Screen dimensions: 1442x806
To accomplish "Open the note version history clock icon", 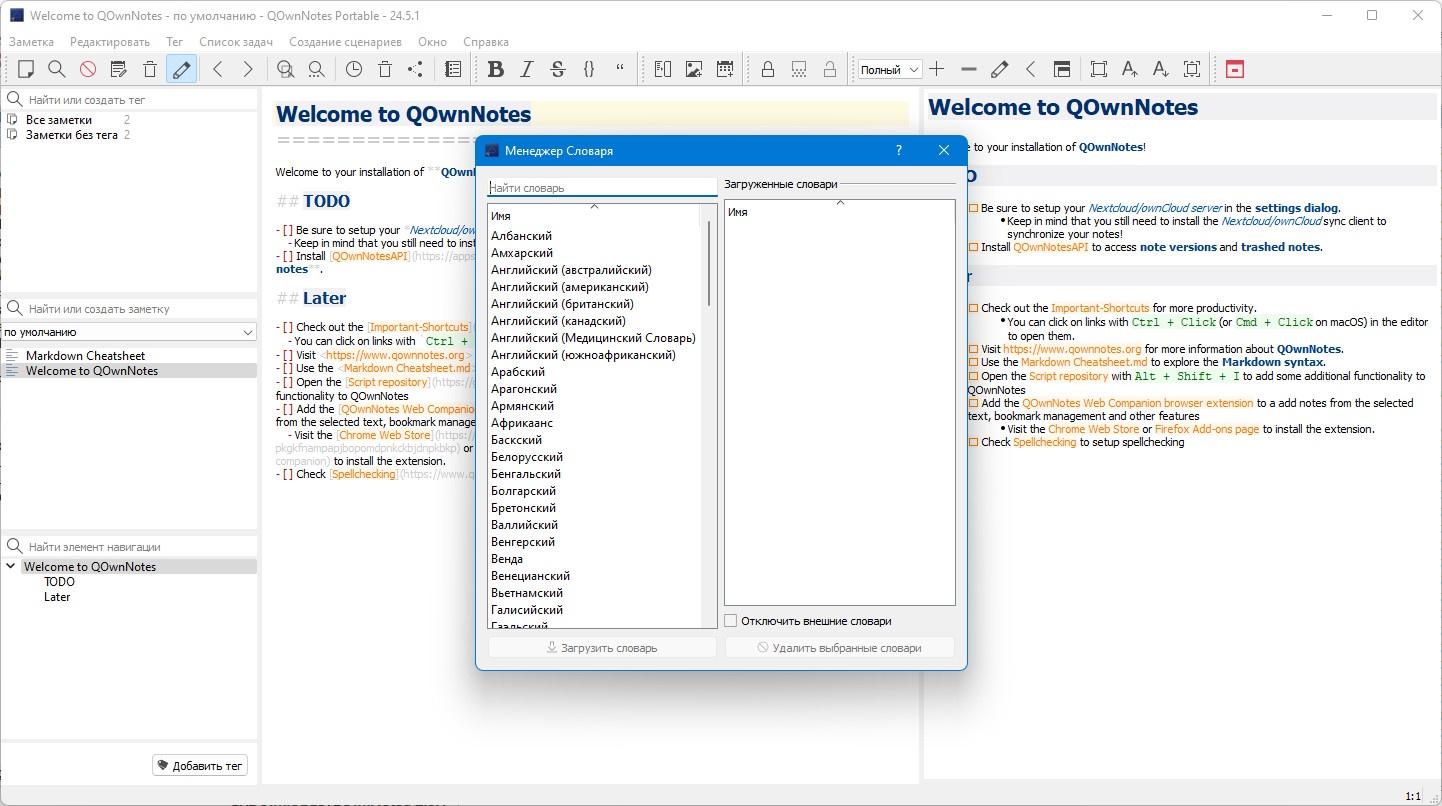I will [x=354, y=69].
